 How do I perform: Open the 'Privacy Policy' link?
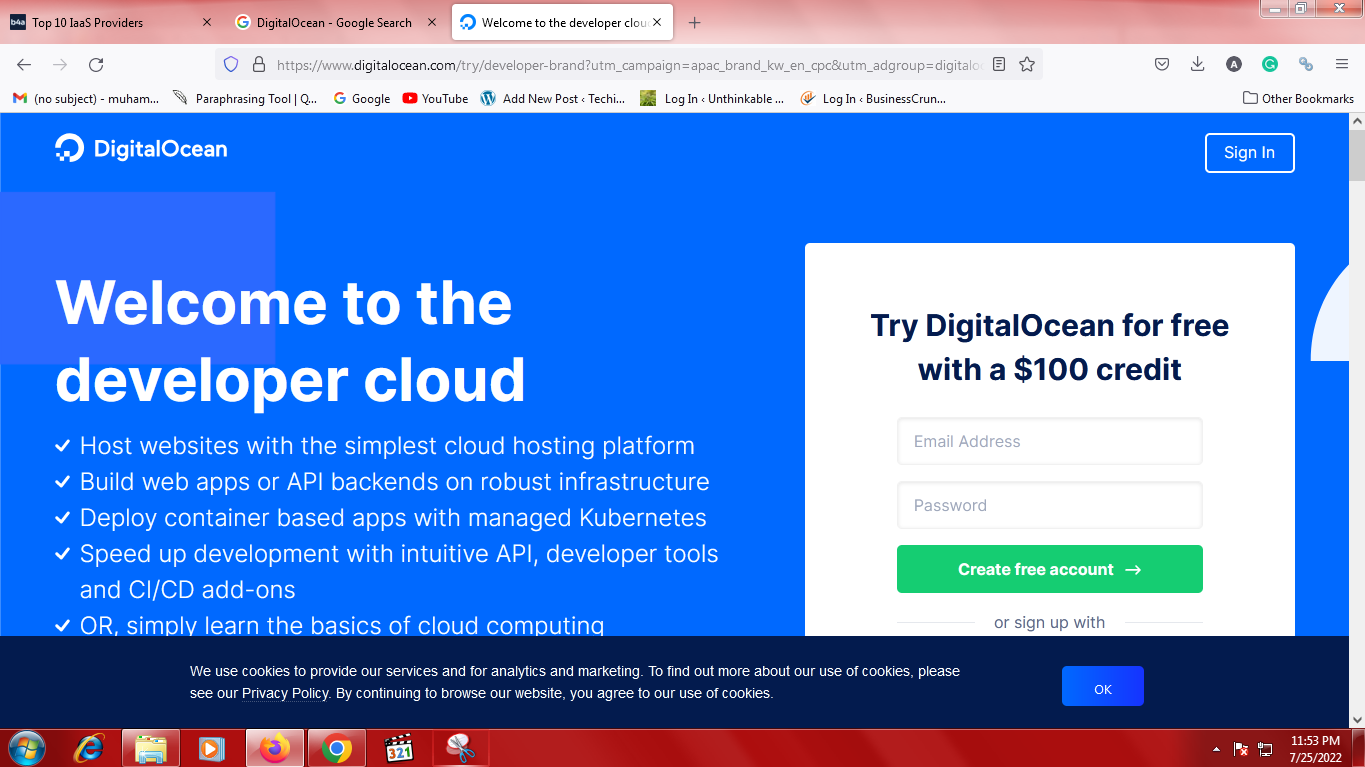[x=285, y=693]
